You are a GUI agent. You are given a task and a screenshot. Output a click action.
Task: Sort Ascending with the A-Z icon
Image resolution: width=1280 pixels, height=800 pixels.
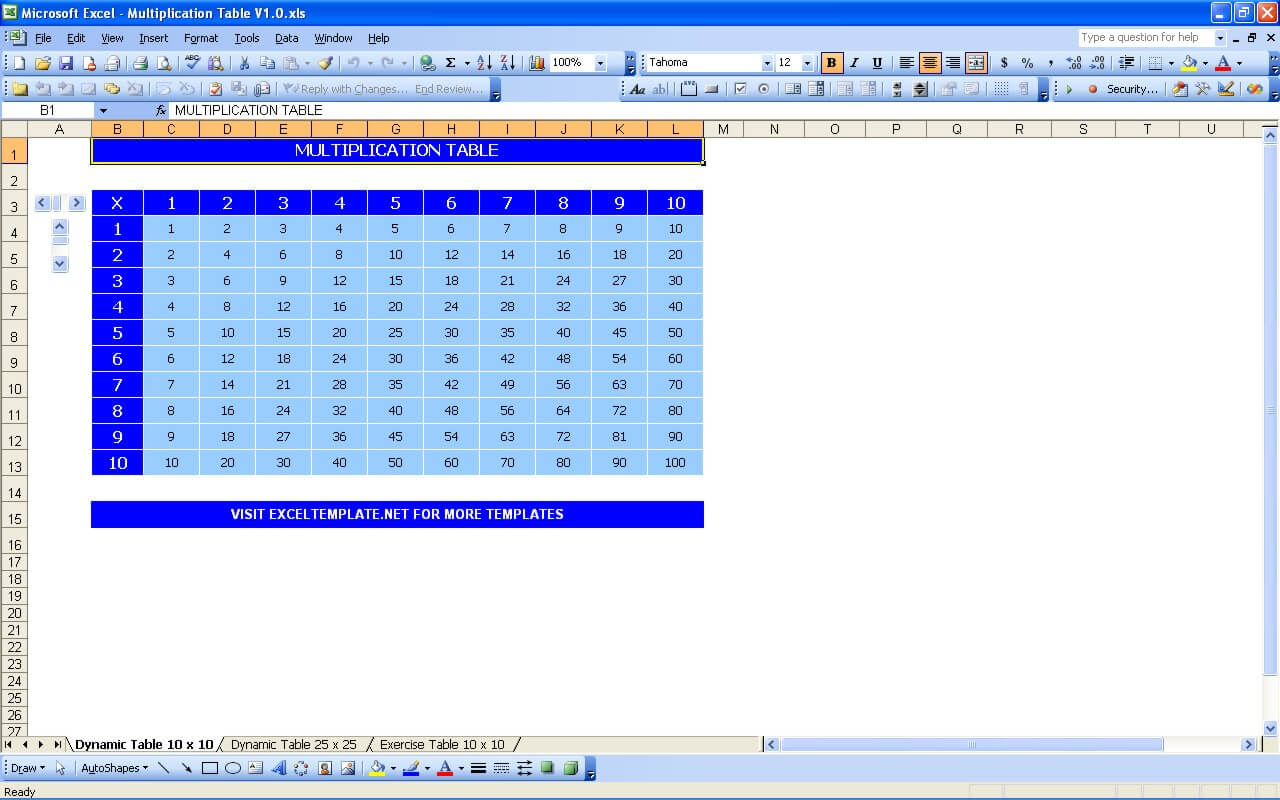[484, 63]
